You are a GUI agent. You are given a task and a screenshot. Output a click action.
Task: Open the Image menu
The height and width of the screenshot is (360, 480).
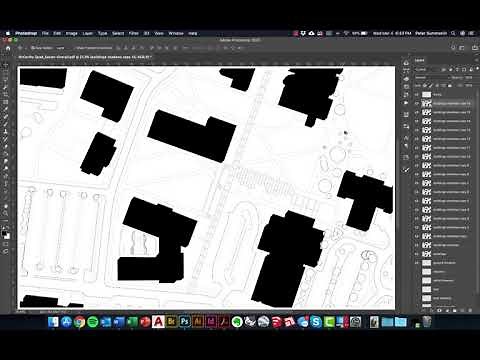pyautogui.click(x=71, y=33)
